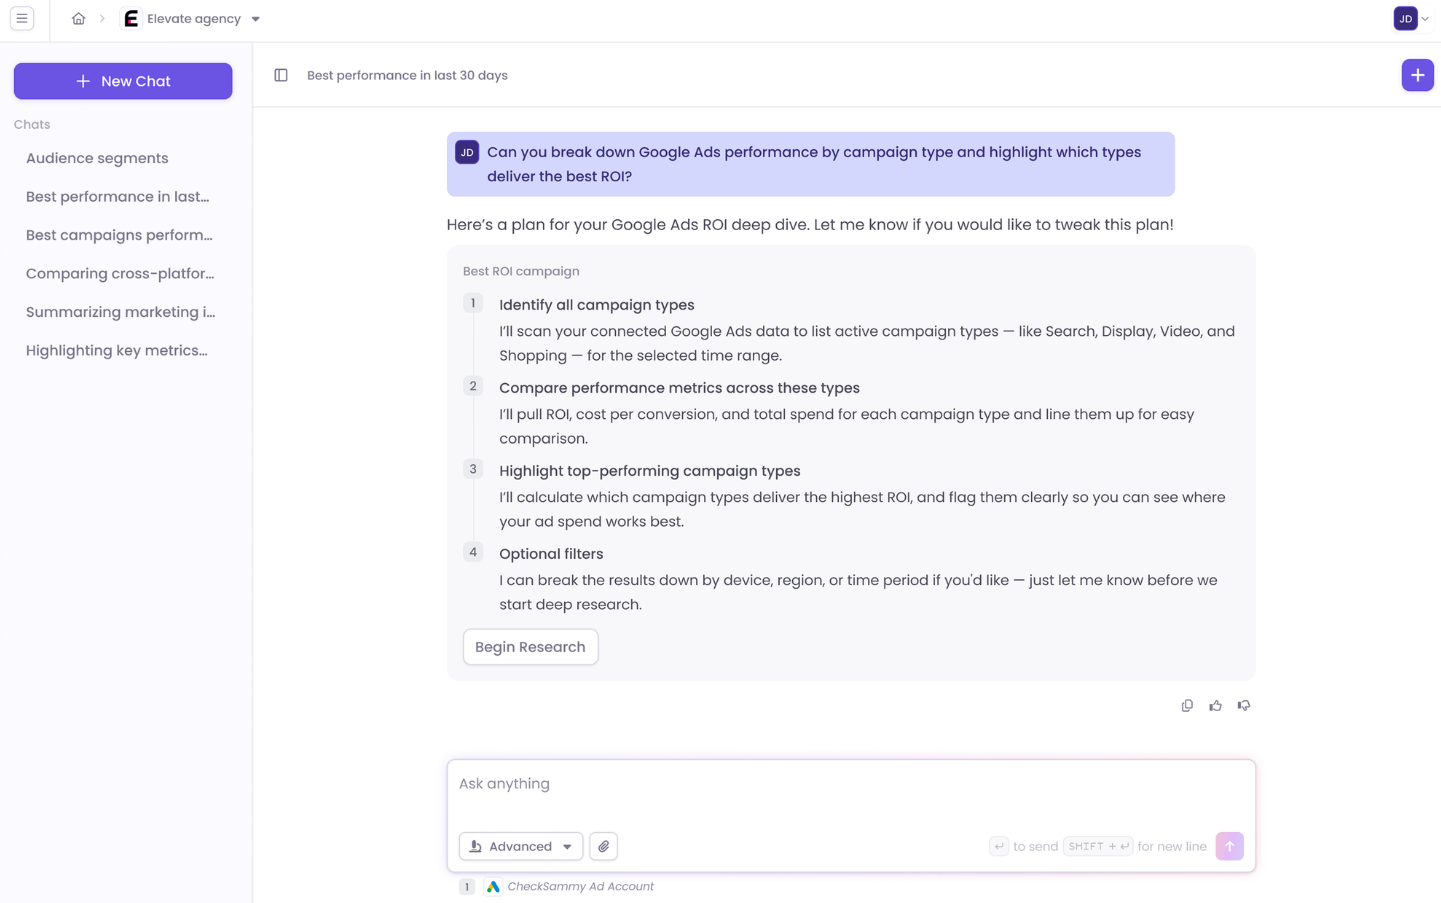Start a New Chat
The width and height of the screenshot is (1441, 903).
(x=123, y=81)
